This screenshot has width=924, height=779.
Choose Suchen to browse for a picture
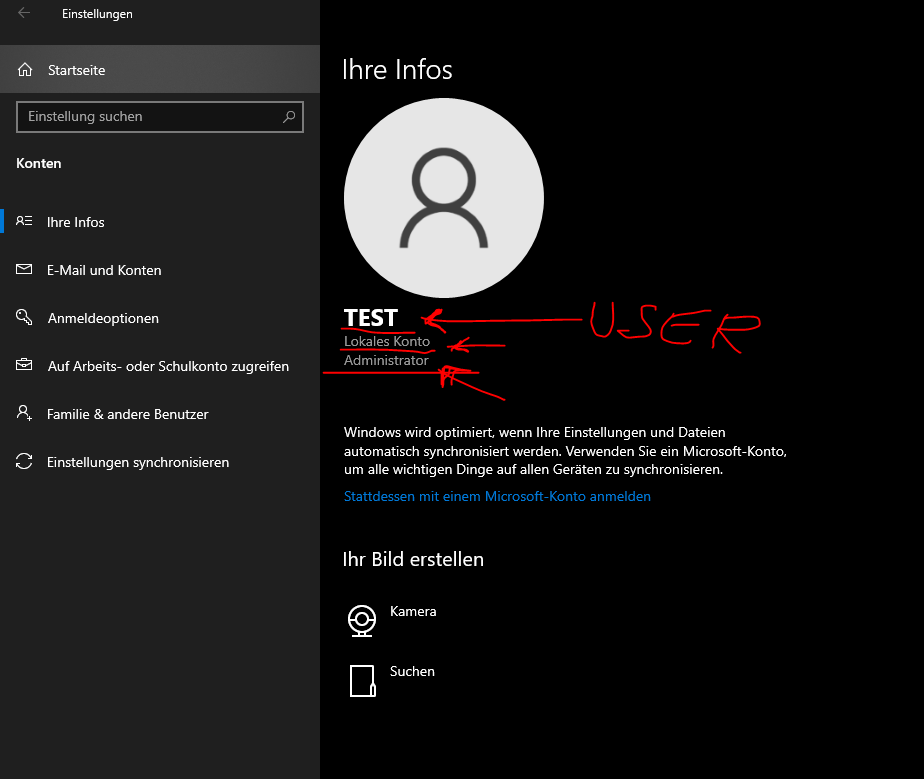[x=412, y=671]
